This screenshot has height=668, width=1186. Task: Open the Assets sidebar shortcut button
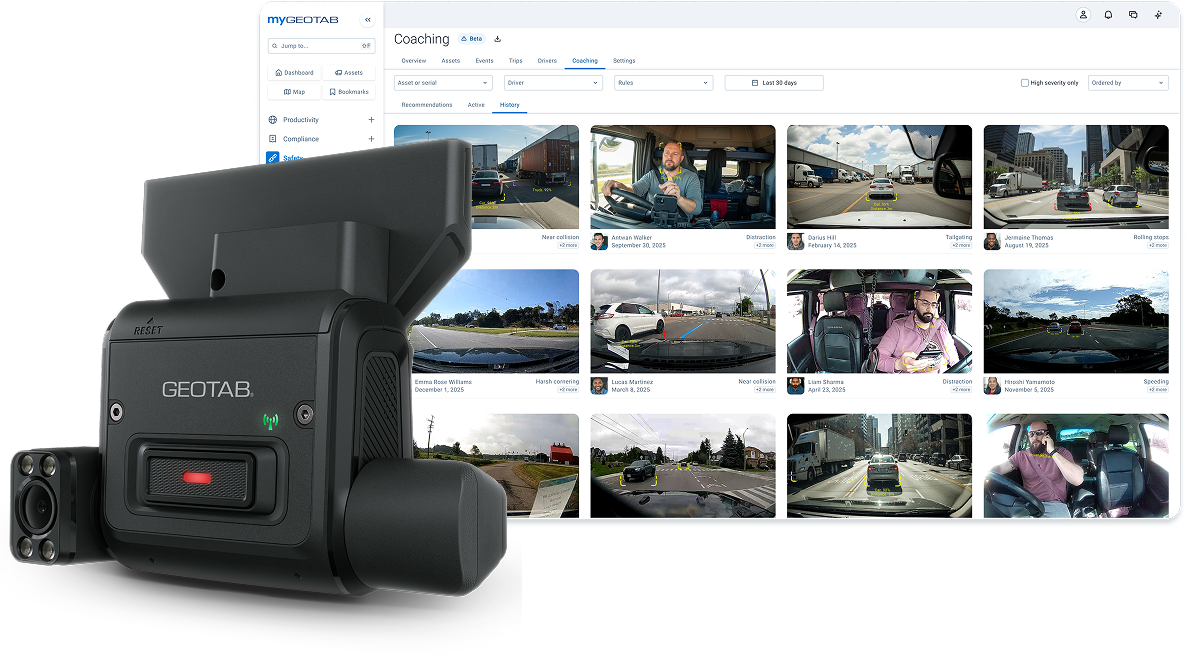pos(349,73)
